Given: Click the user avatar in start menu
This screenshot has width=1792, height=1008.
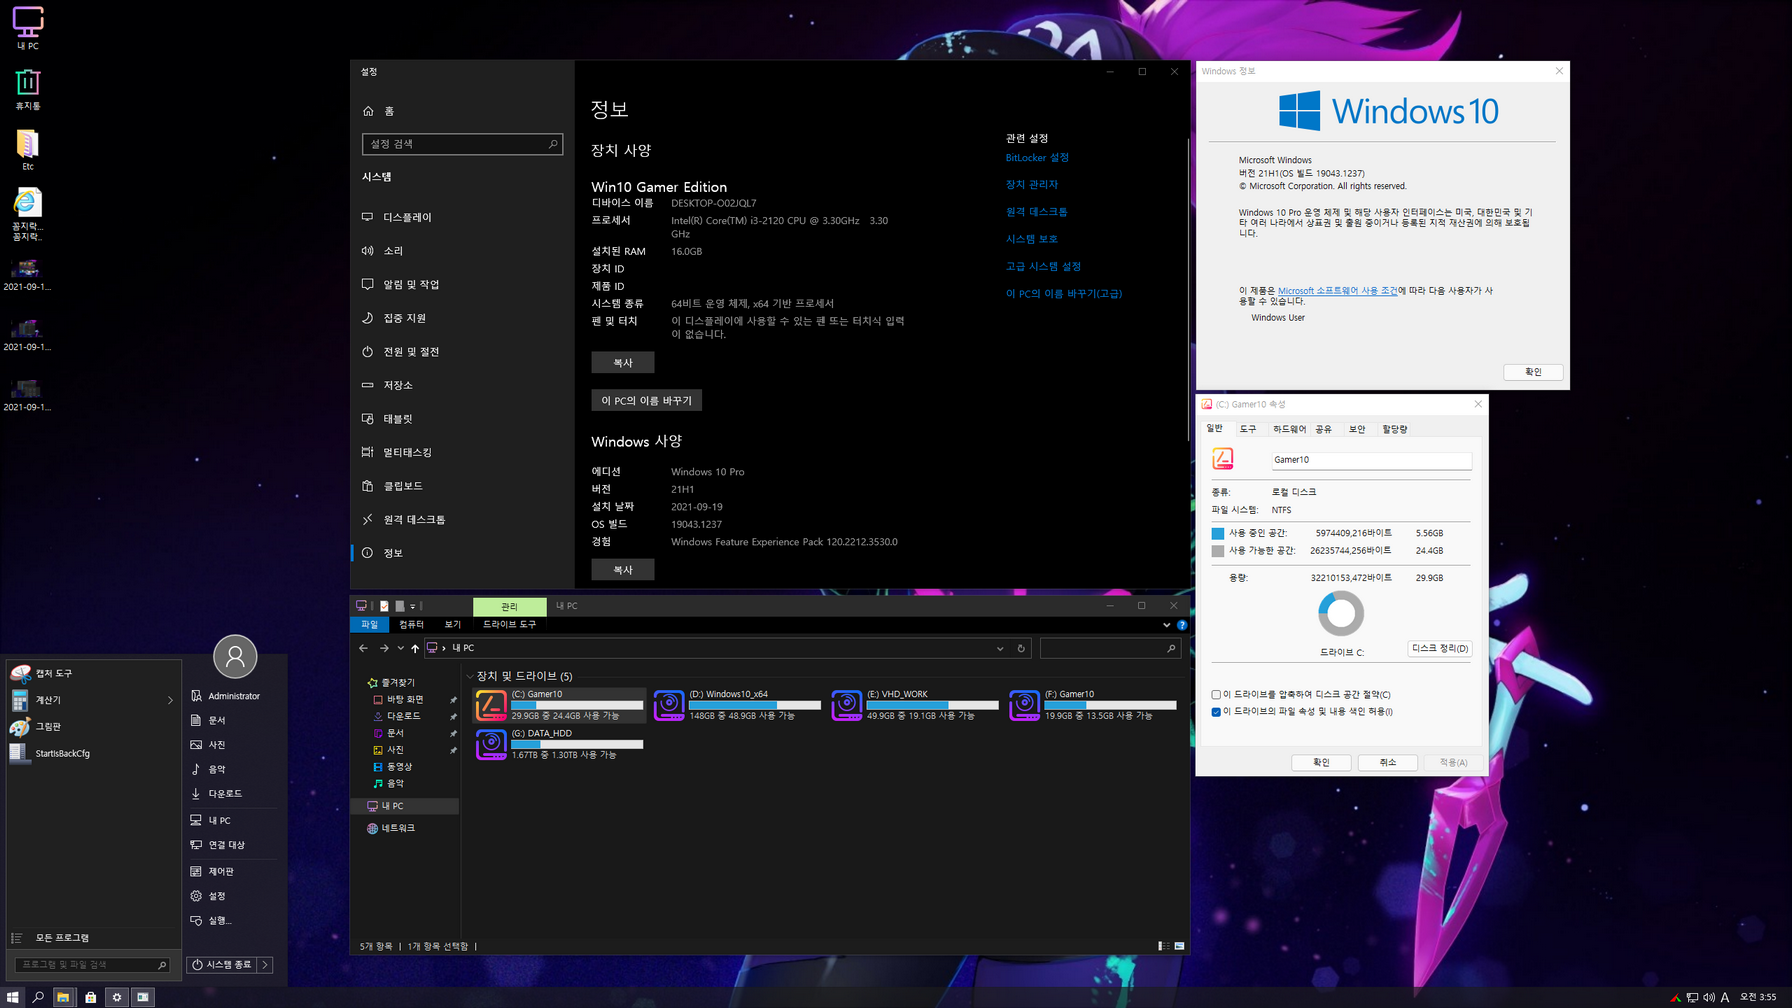Looking at the screenshot, I should (235, 657).
